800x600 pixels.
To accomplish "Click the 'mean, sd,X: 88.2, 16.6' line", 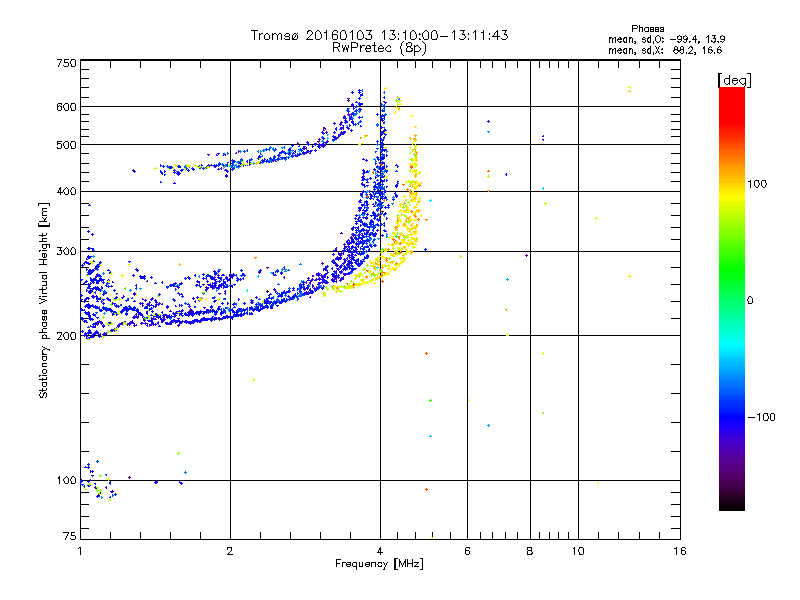I will (665, 50).
